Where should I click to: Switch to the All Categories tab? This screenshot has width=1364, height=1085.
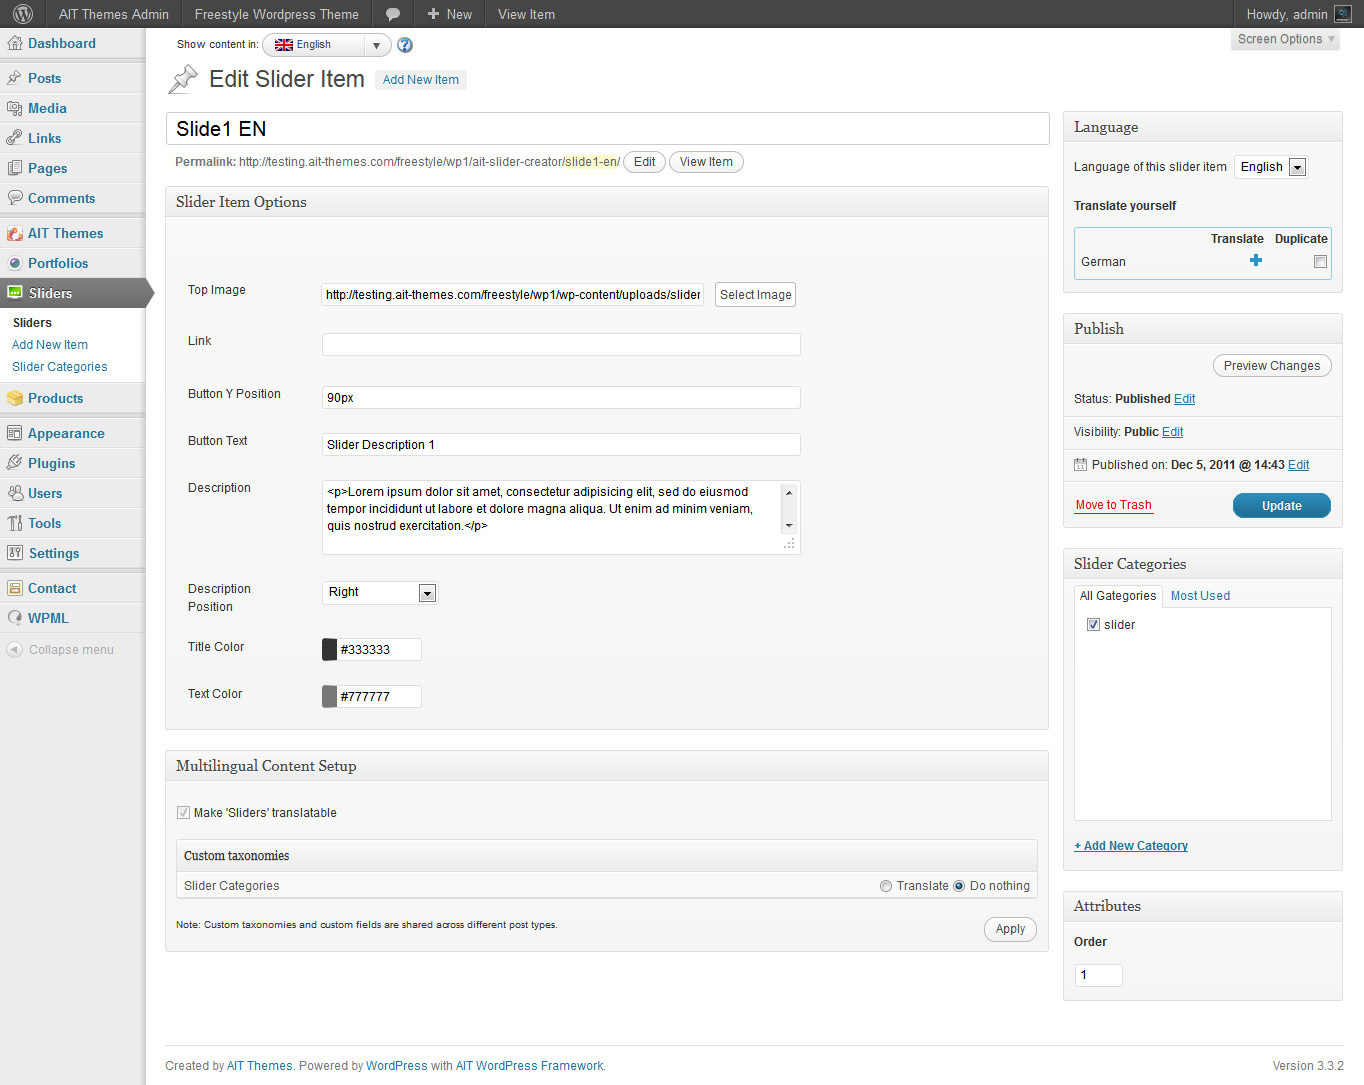[x=1118, y=596]
